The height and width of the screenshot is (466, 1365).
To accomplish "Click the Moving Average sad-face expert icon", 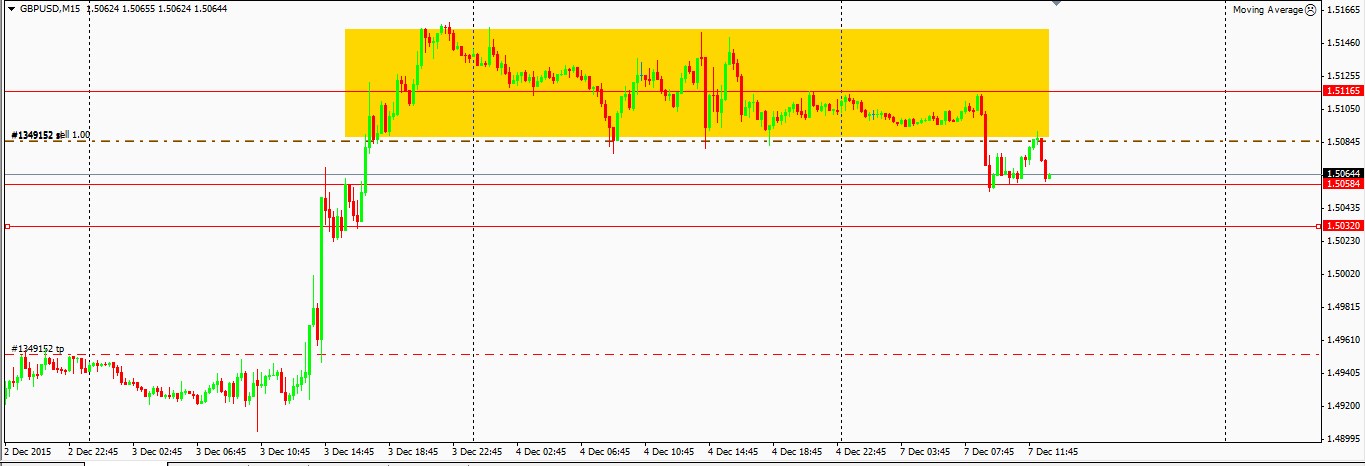I will (1312, 9).
